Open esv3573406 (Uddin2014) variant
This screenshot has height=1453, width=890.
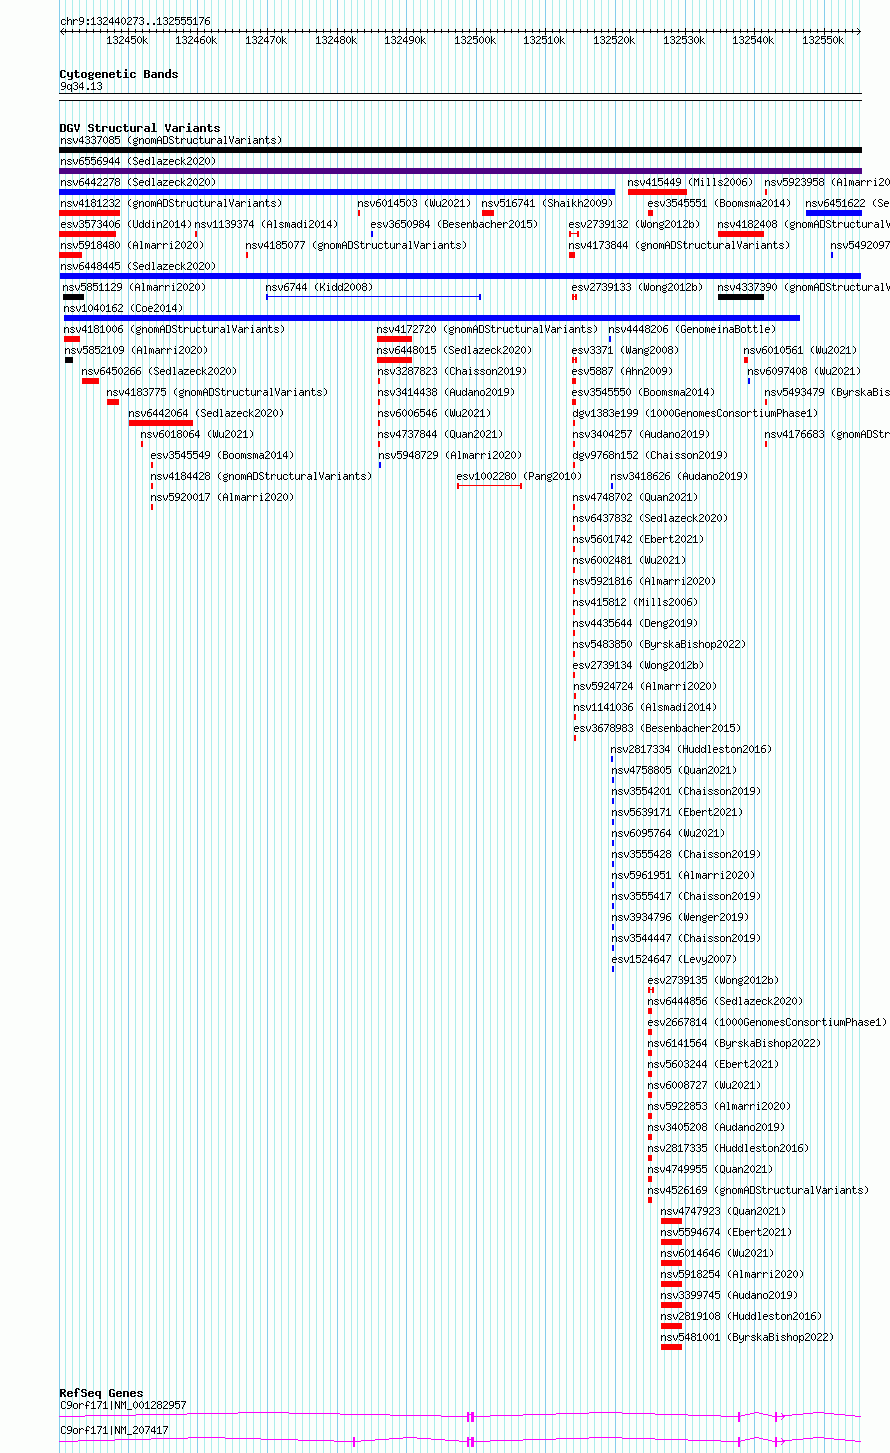coord(125,224)
